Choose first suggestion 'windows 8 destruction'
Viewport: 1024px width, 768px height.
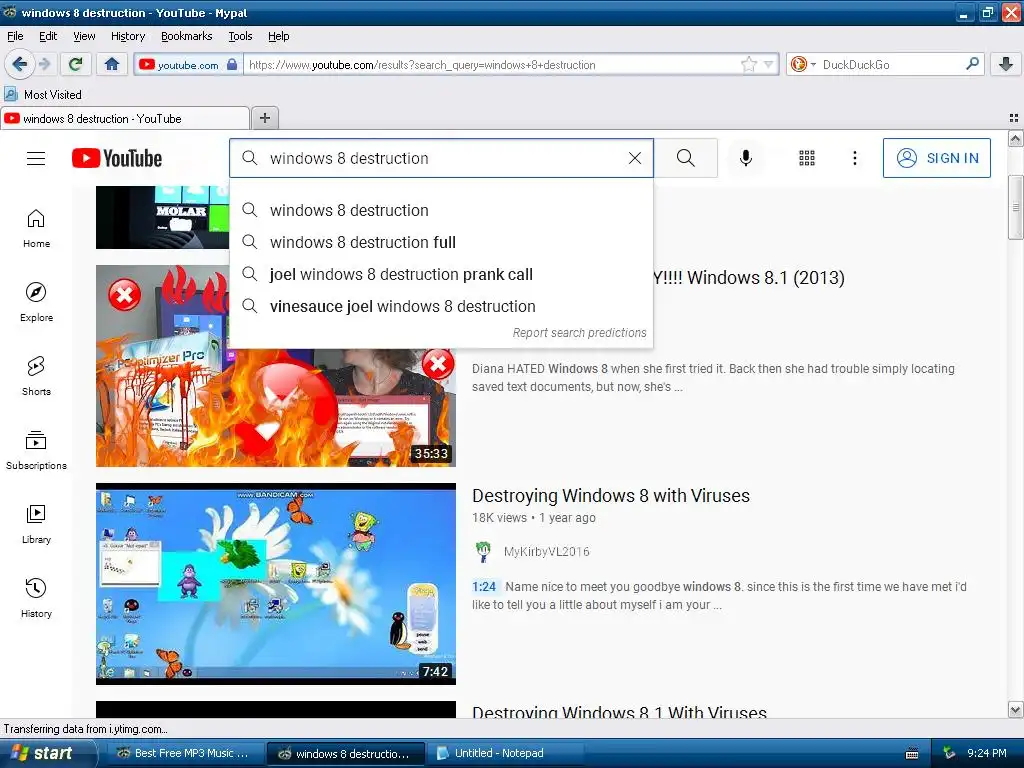pyautogui.click(x=441, y=210)
